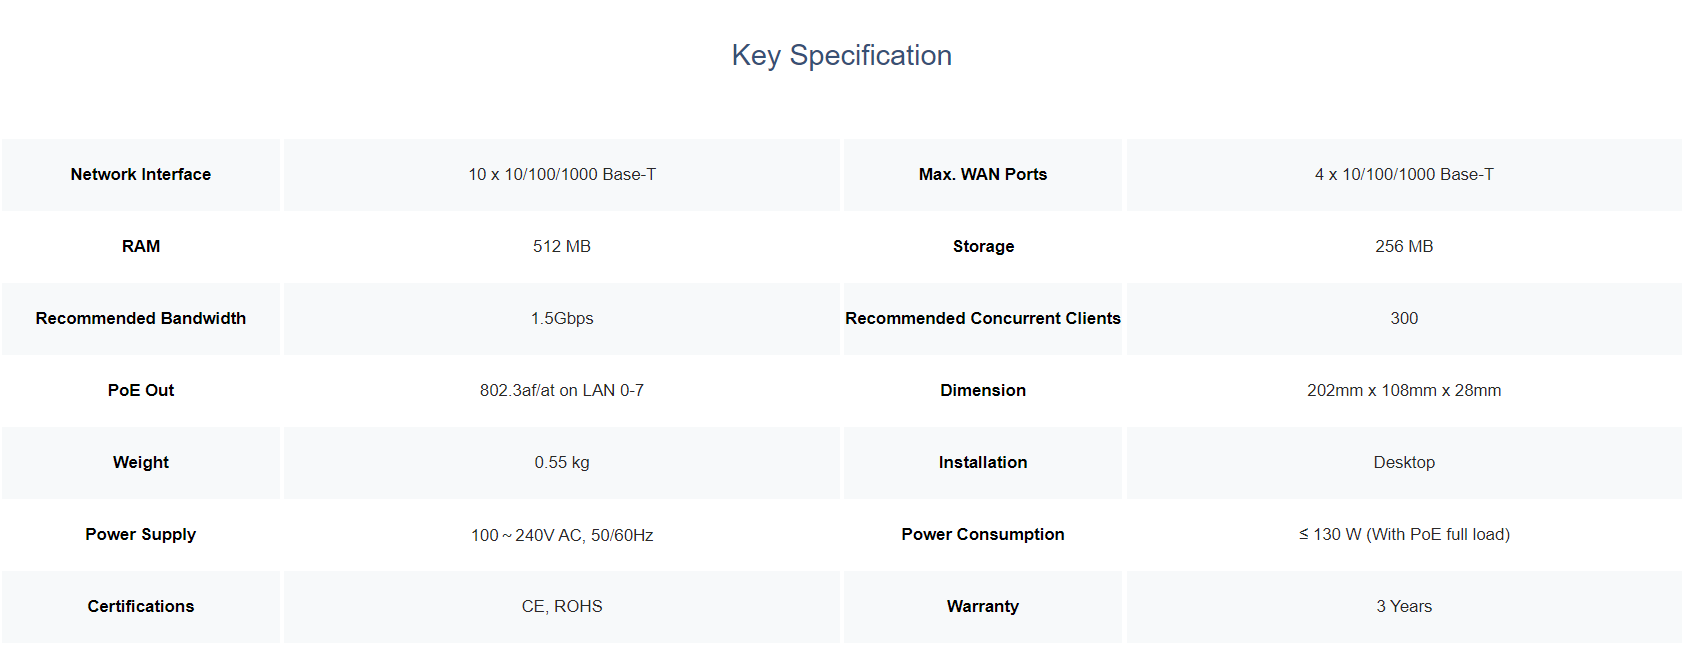Screen dimensions: 1682x659
Task: Click the 3 Years warranty value
Action: (x=1404, y=606)
